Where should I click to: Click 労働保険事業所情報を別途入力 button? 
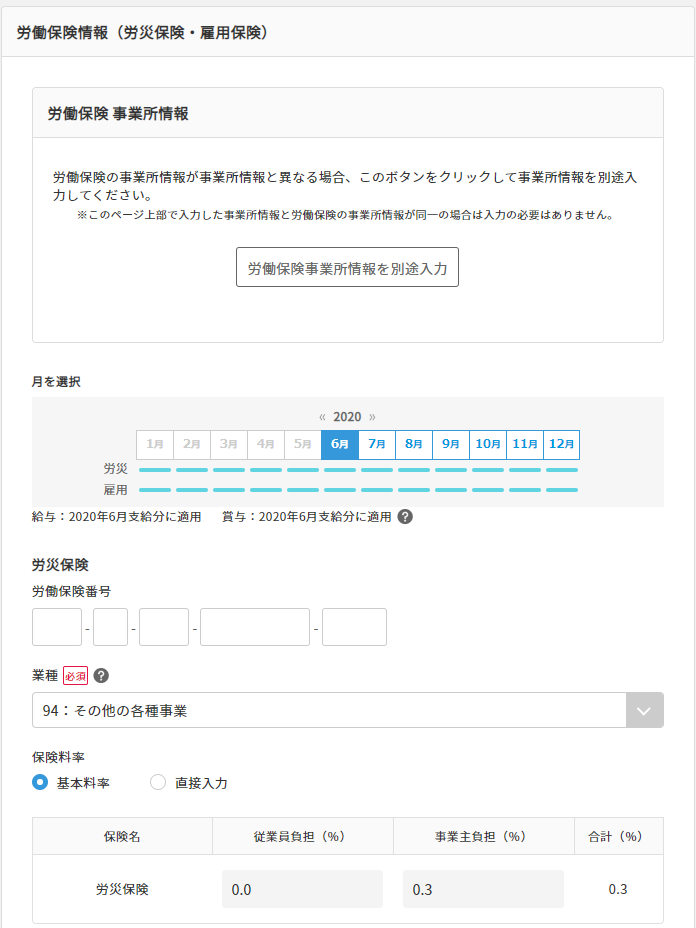click(347, 268)
